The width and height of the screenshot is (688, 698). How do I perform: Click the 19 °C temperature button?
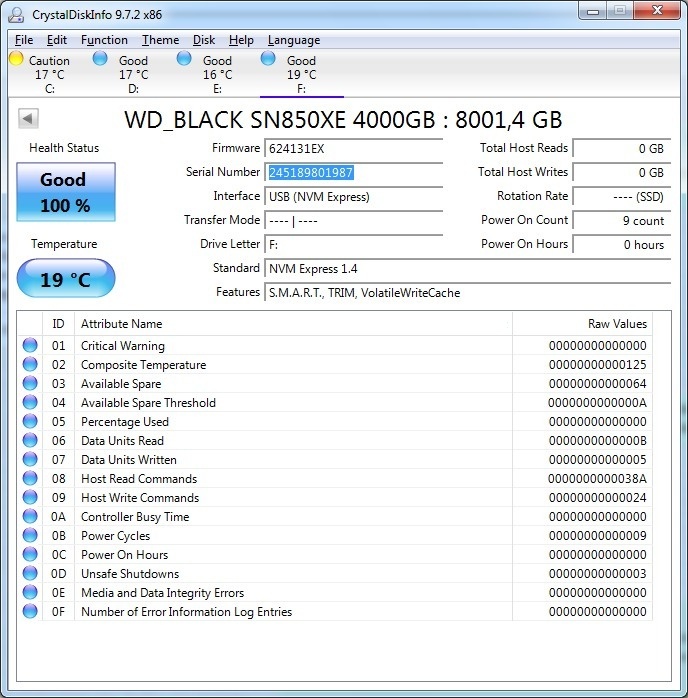(x=66, y=278)
